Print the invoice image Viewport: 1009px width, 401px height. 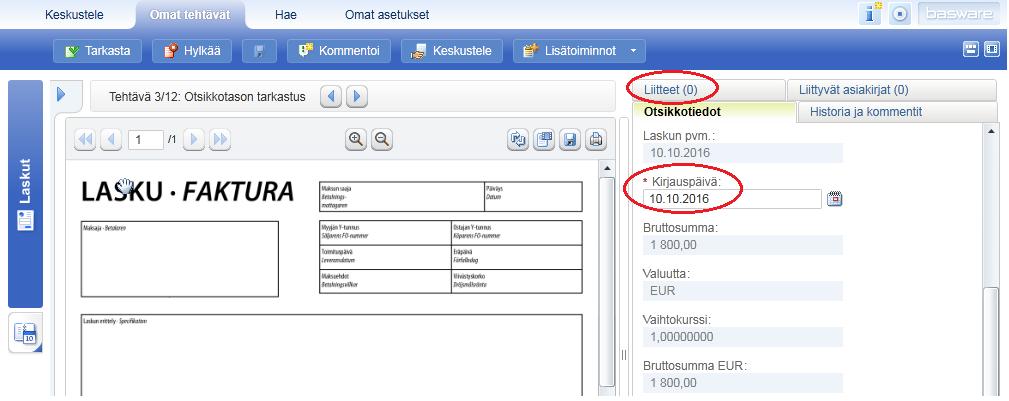(x=596, y=140)
